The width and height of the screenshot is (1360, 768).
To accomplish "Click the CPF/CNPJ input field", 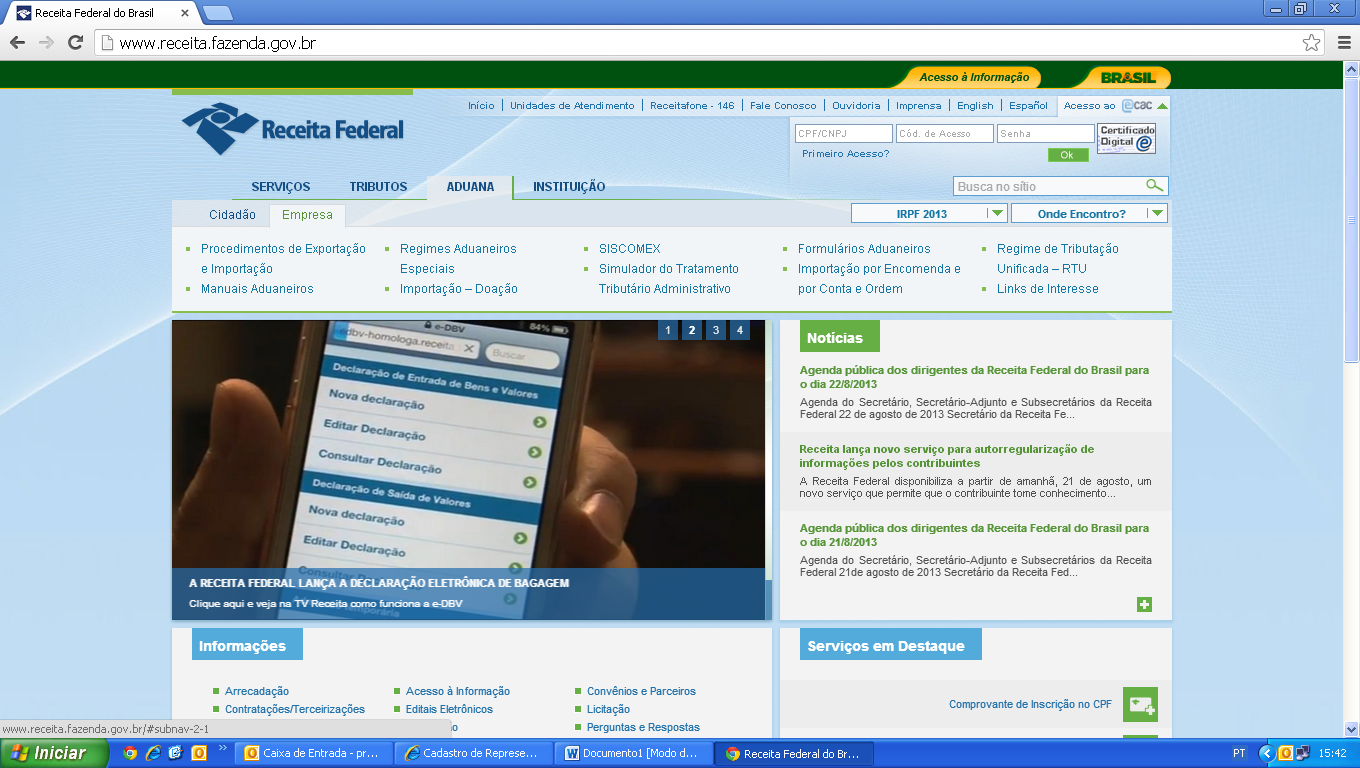I will point(843,133).
